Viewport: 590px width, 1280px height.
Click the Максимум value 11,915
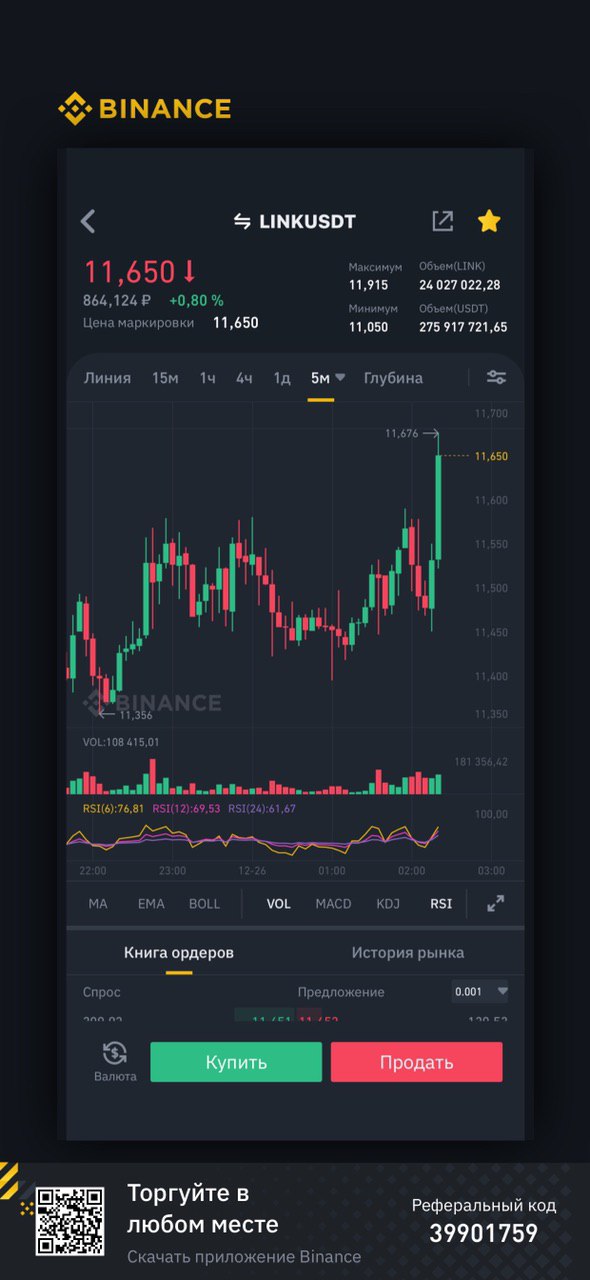(368, 285)
